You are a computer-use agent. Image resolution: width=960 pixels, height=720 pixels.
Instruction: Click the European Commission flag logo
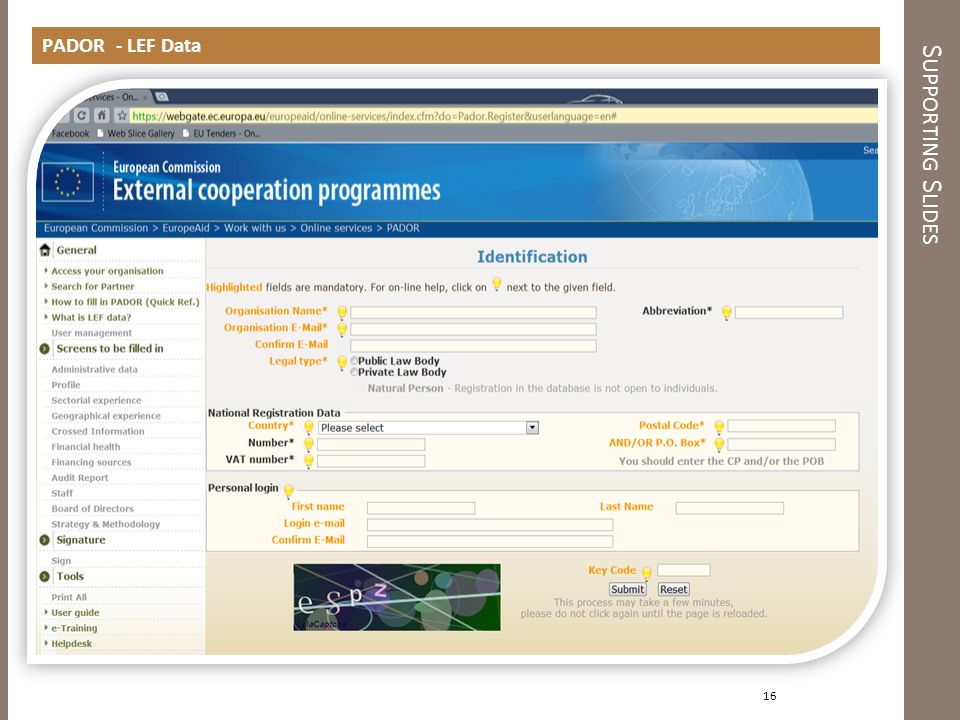pos(68,182)
